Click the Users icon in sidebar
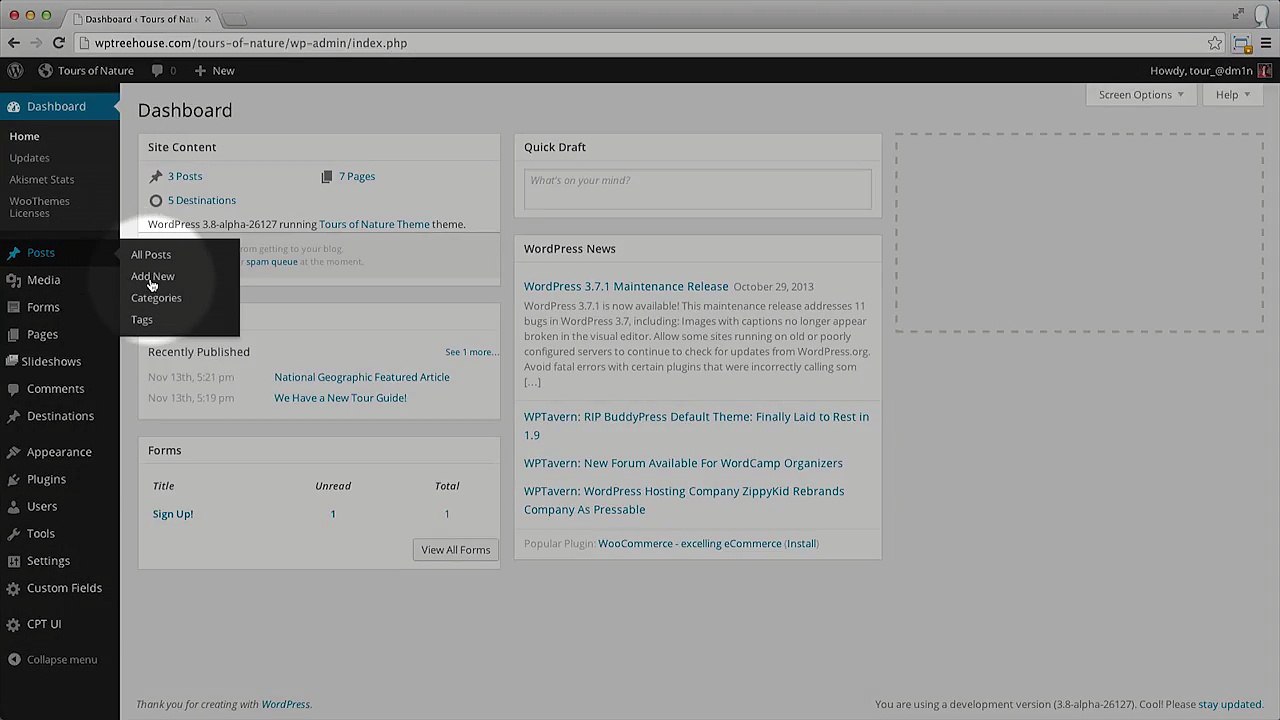1280x720 pixels. (13, 506)
